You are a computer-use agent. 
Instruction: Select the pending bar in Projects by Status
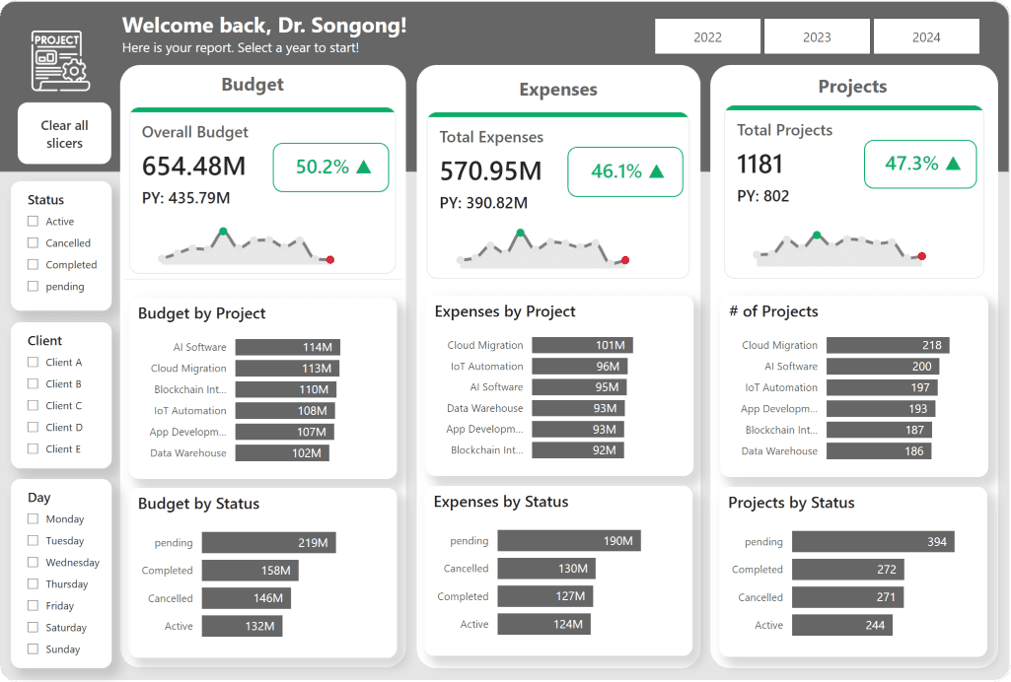point(873,542)
